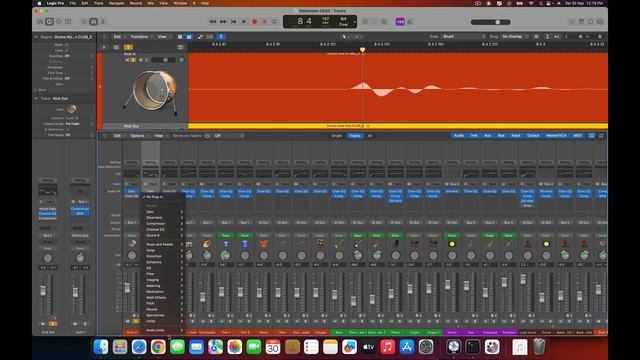Select the Tracks mixer view tab
640x360 pixels.
tap(355, 136)
